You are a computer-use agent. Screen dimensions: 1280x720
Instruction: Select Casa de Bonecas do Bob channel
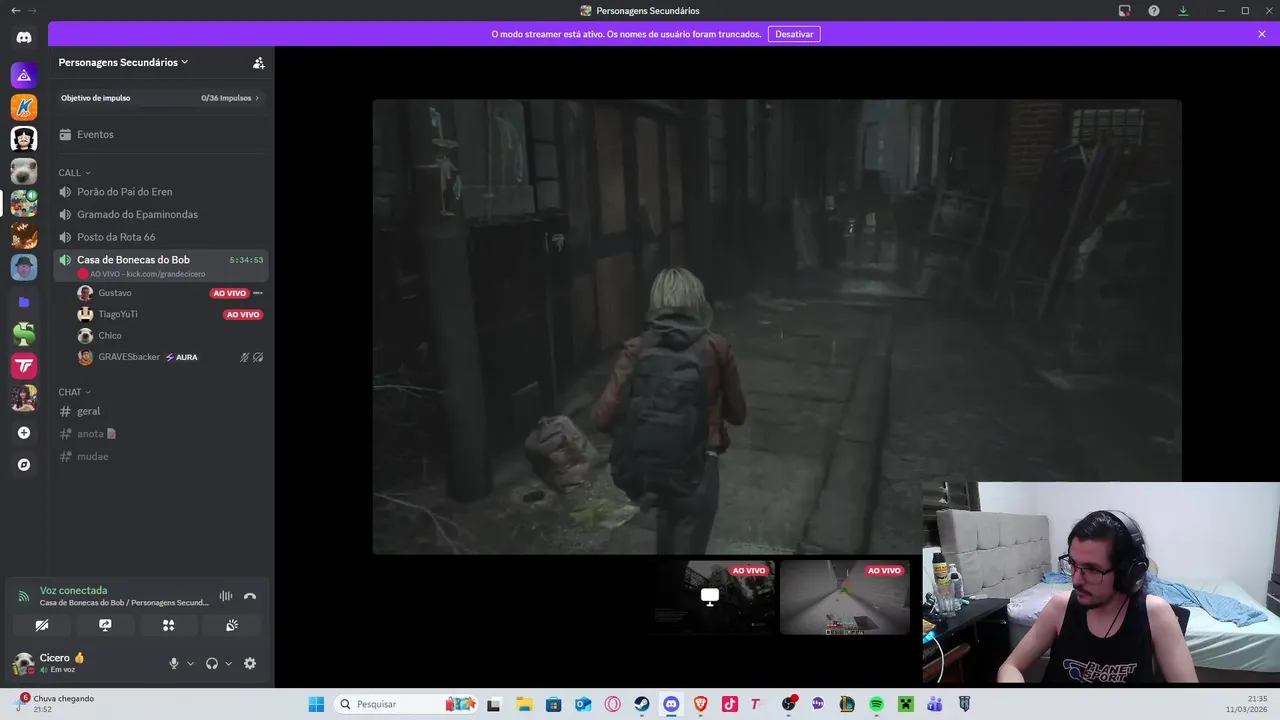pos(160,265)
